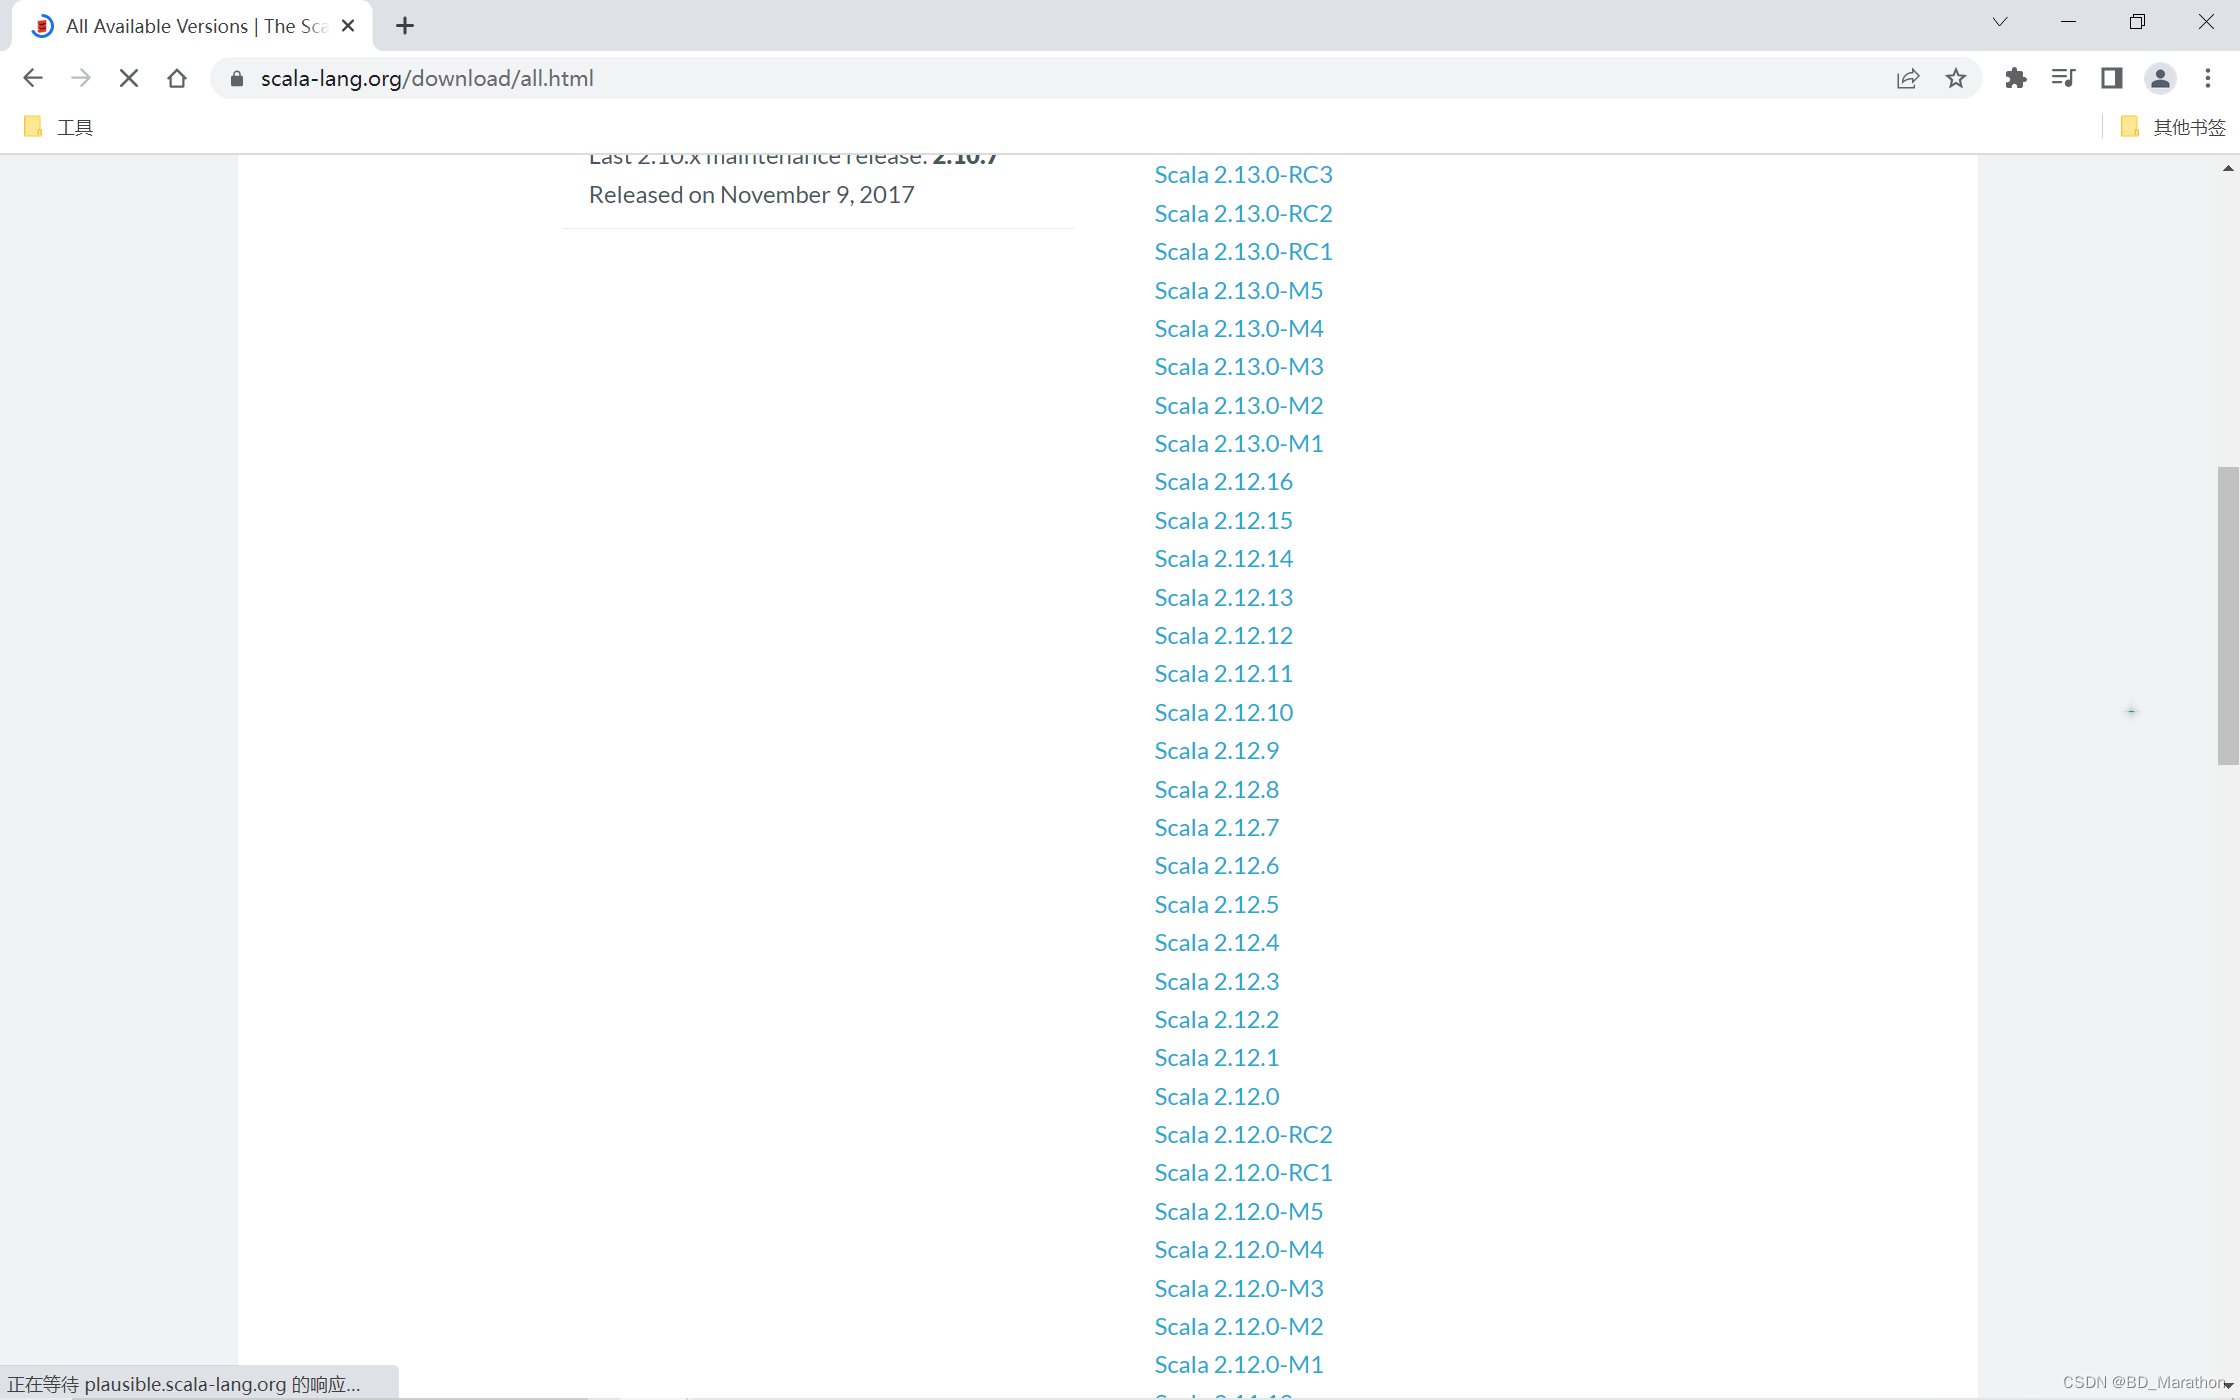Open the Scala 2.13.0-M3 link
2240x1400 pixels.
(1238, 366)
